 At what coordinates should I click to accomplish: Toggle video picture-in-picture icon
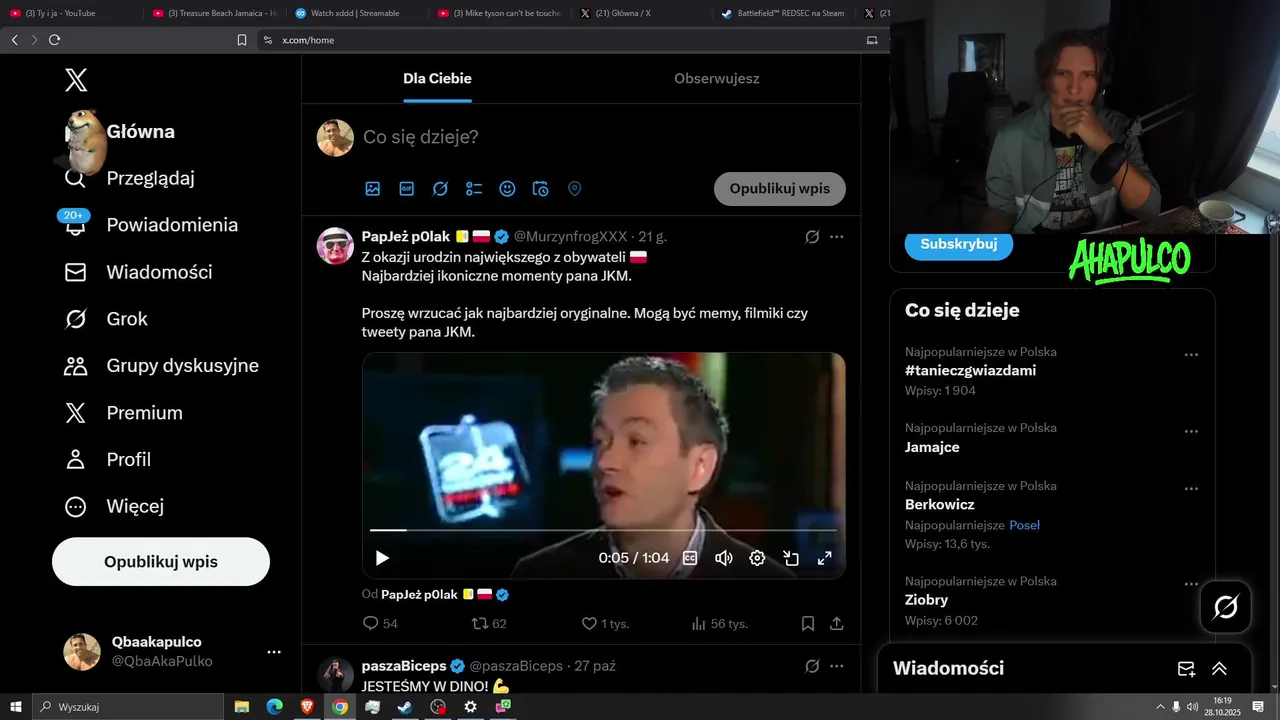pos(791,558)
